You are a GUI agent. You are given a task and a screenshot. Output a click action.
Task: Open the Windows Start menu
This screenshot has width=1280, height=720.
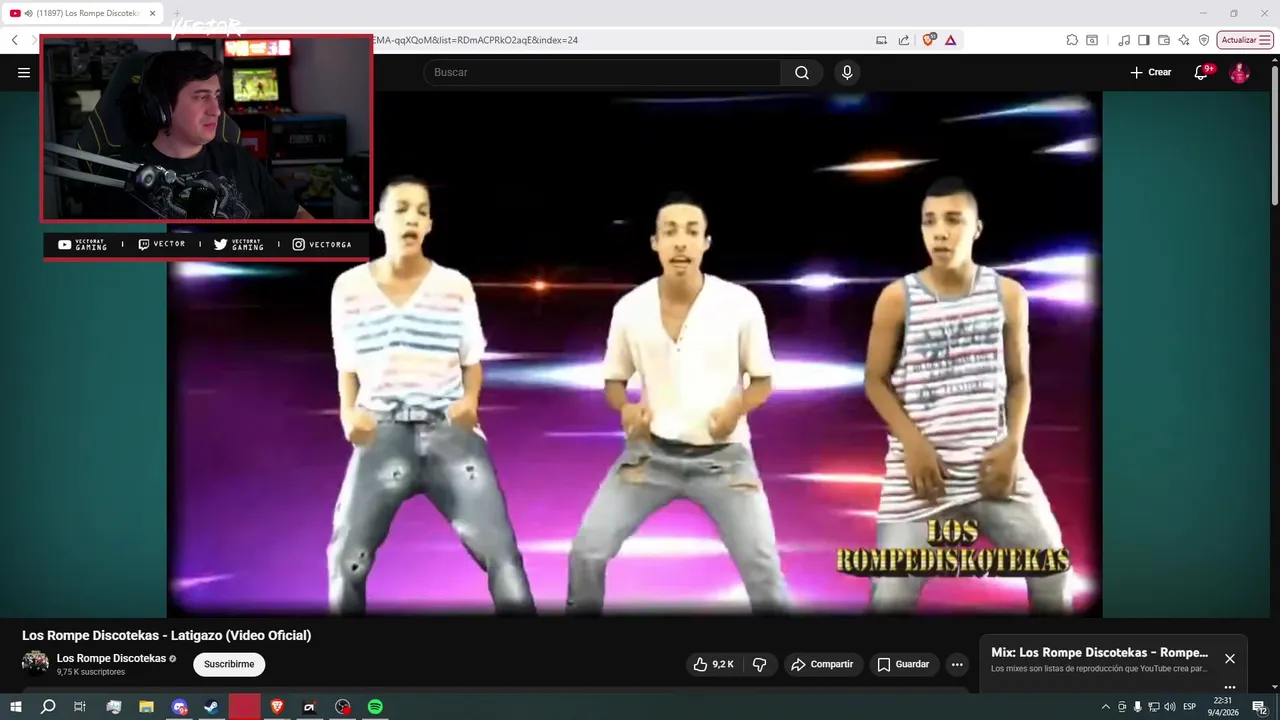coord(15,707)
